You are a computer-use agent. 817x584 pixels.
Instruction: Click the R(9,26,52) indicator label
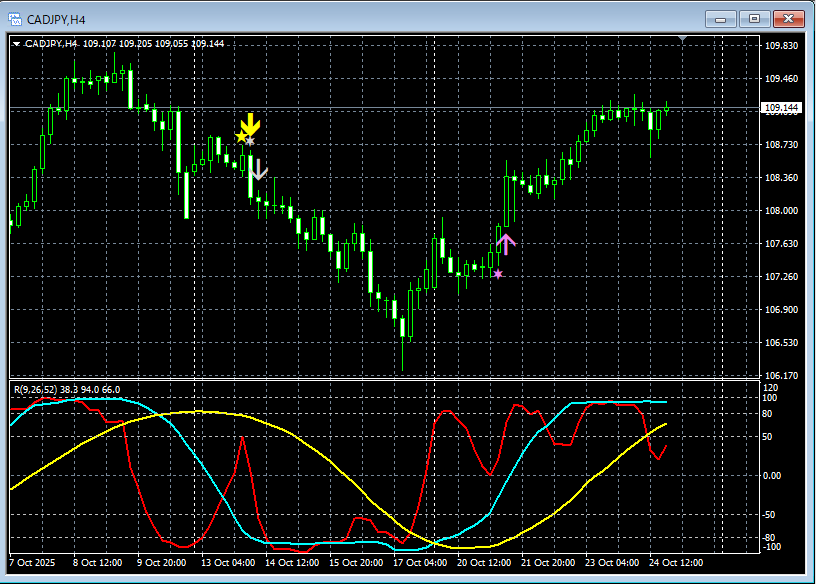coord(38,388)
